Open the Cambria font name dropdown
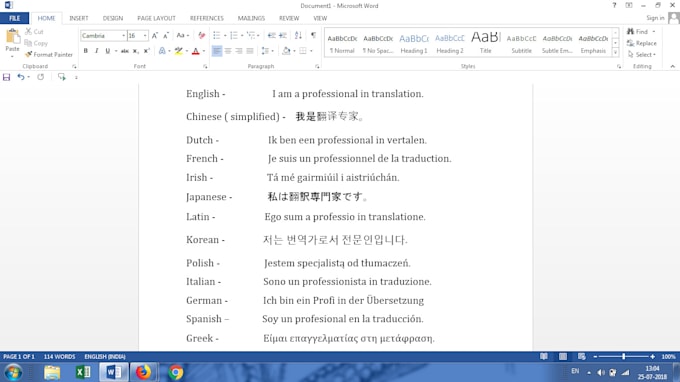This screenshot has height=382, width=680. pos(124,36)
